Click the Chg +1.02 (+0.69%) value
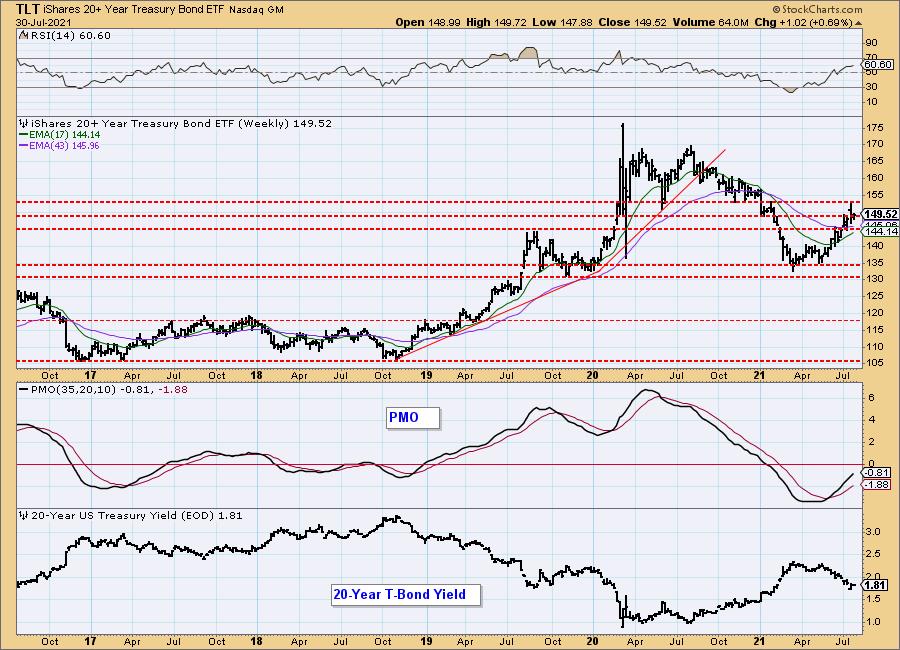This screenshot has height=650, width=900. pyautogui.click(x=803, y=22)
